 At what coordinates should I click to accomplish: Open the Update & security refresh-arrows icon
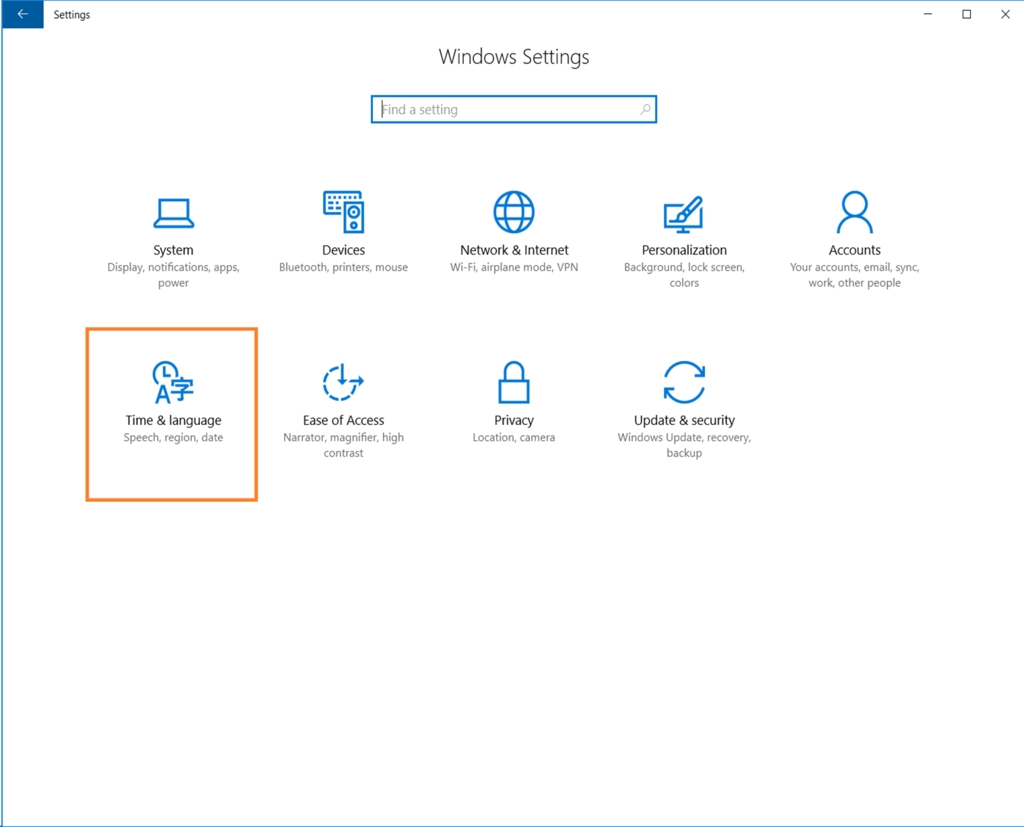pos(684,382)
